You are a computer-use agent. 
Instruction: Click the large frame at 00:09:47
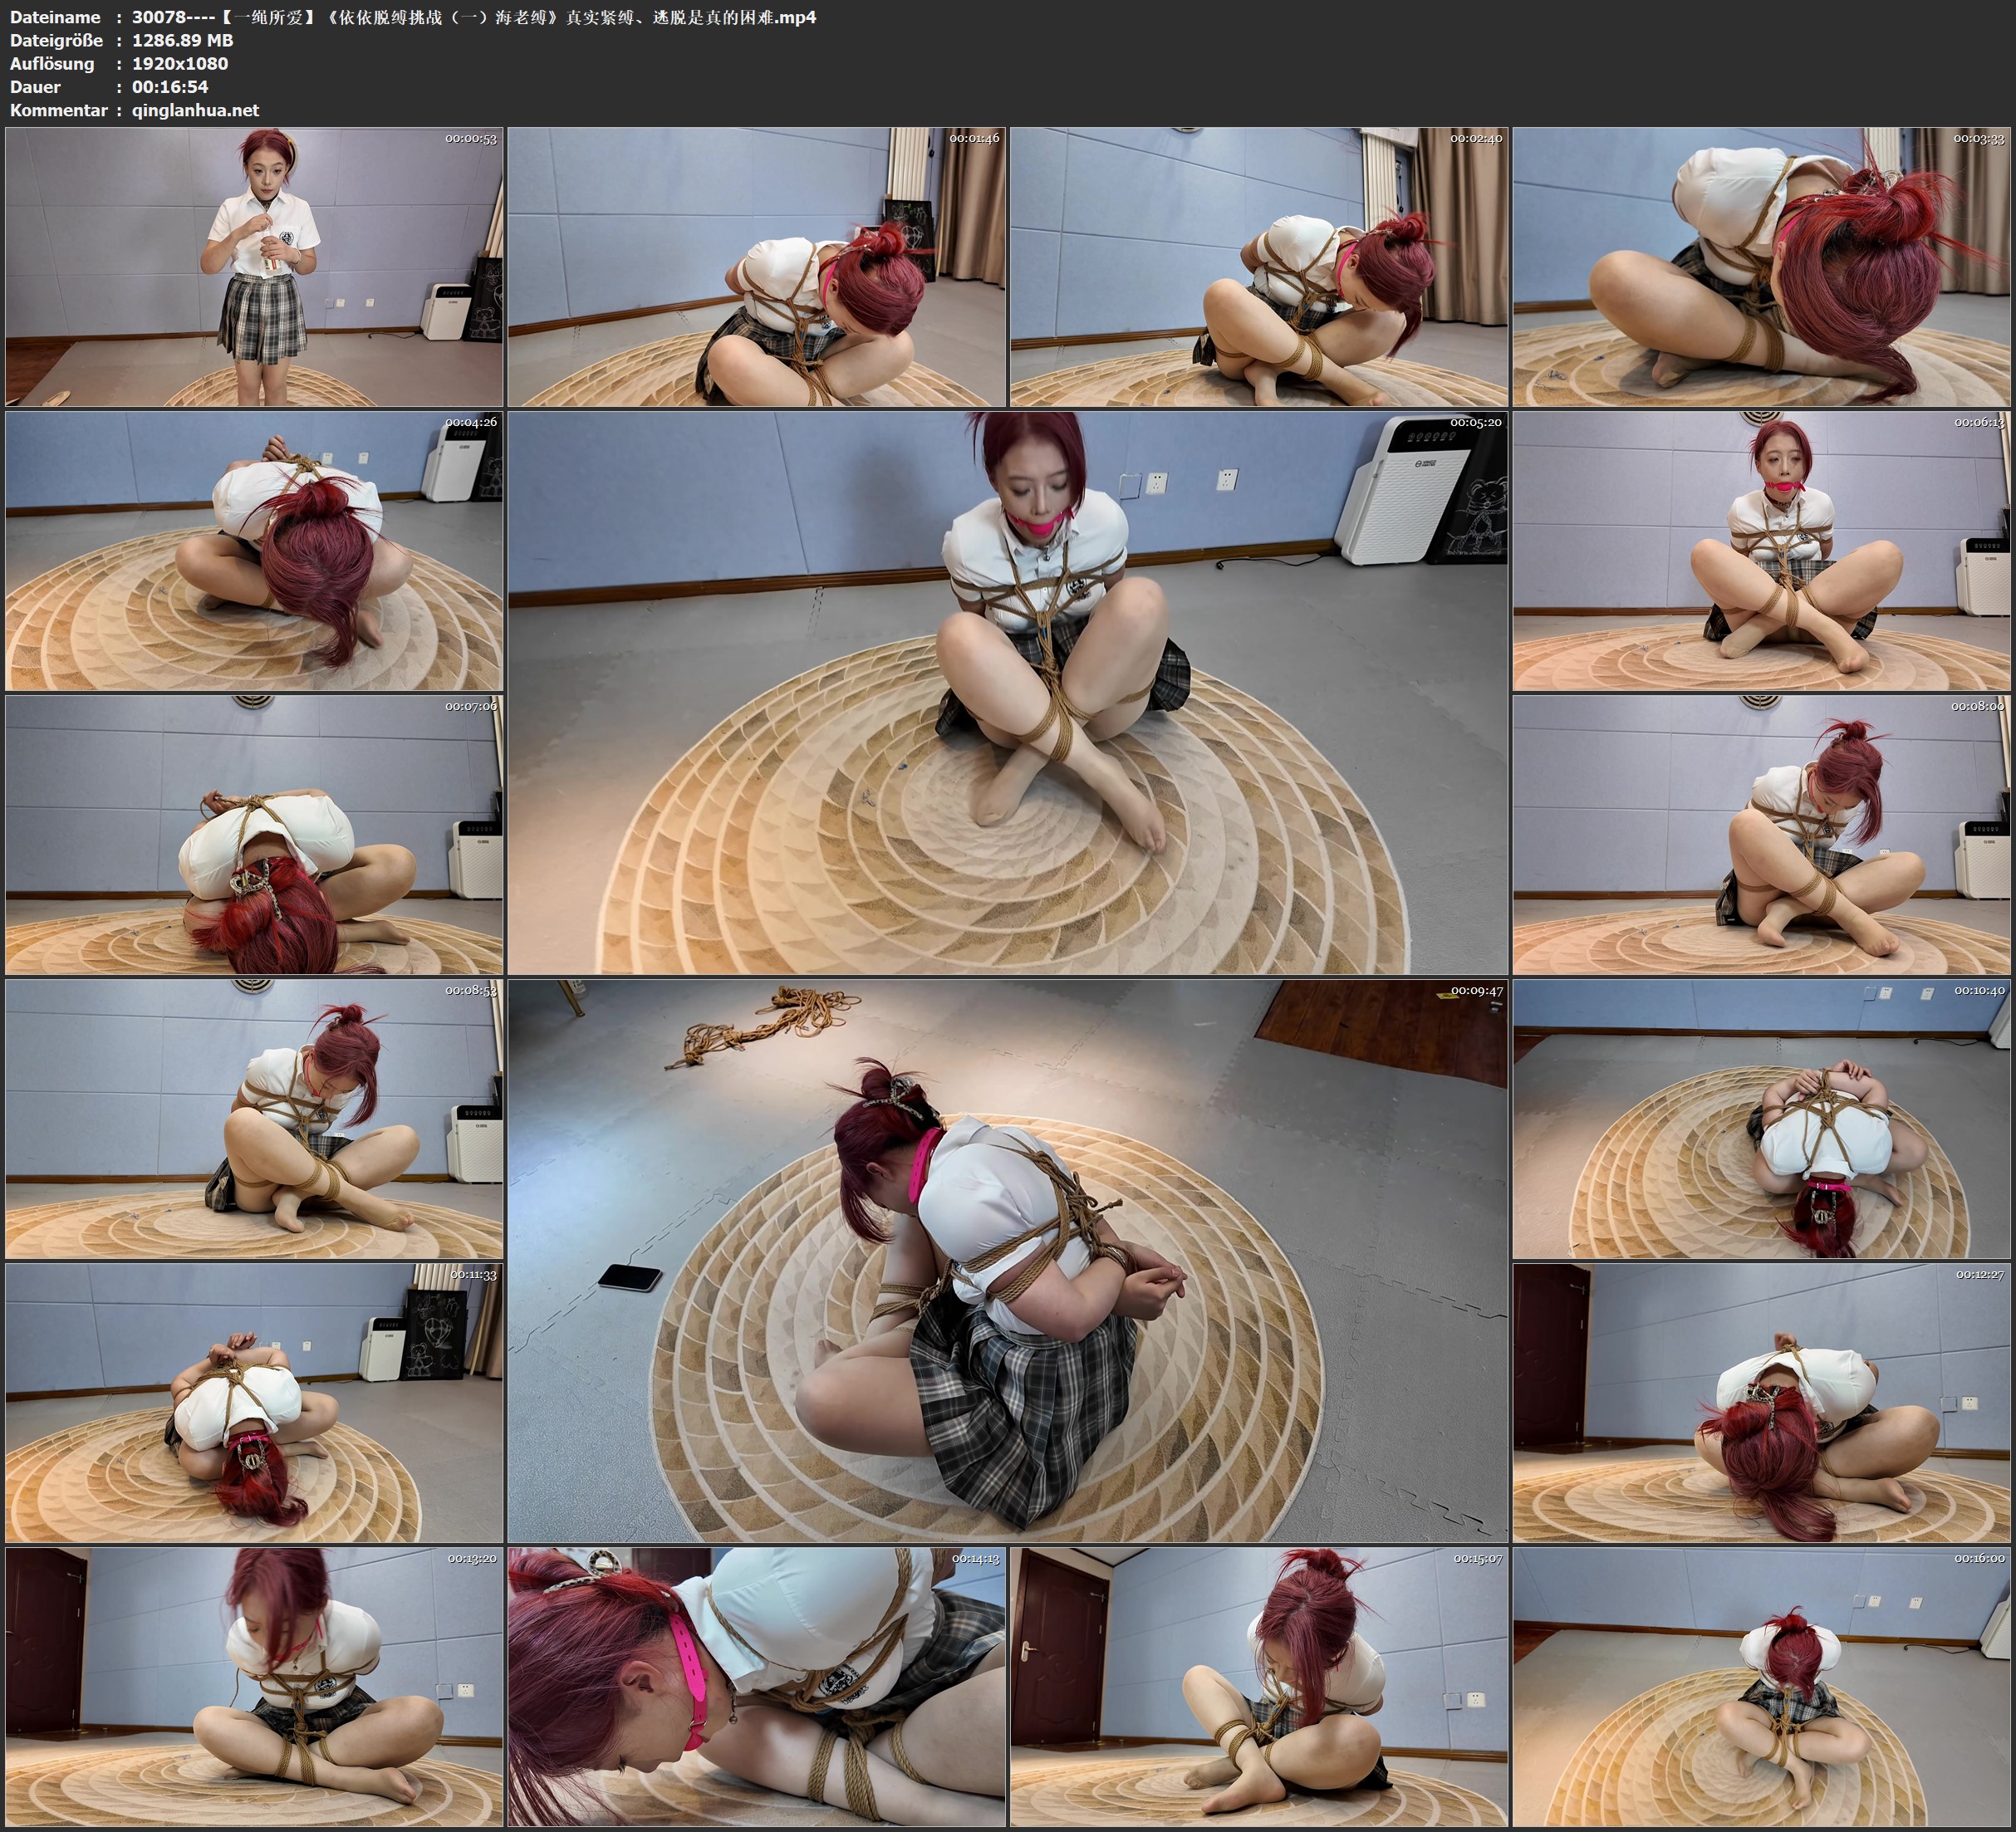pos(1007,1260)
